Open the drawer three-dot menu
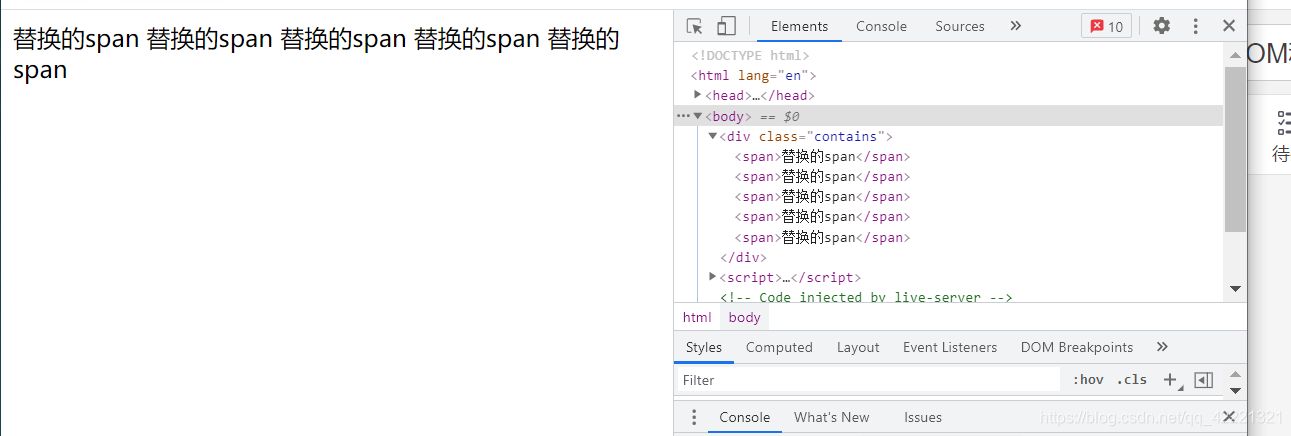The image size is (1291, 436). [693, 417]
